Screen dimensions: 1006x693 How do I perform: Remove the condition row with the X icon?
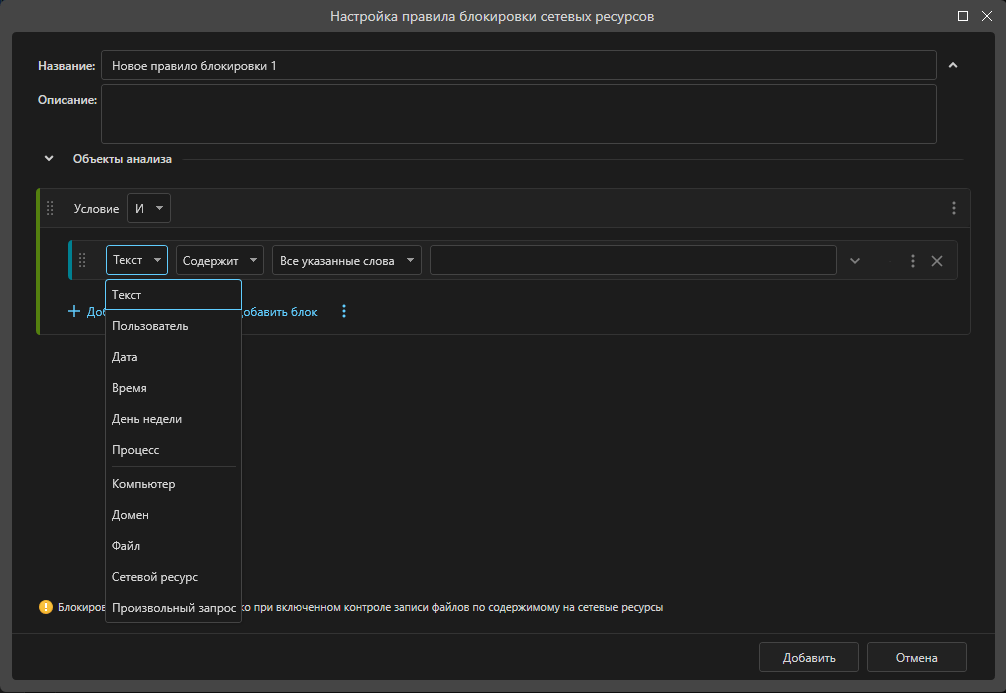pyautogui.click(x=937, y=261)
